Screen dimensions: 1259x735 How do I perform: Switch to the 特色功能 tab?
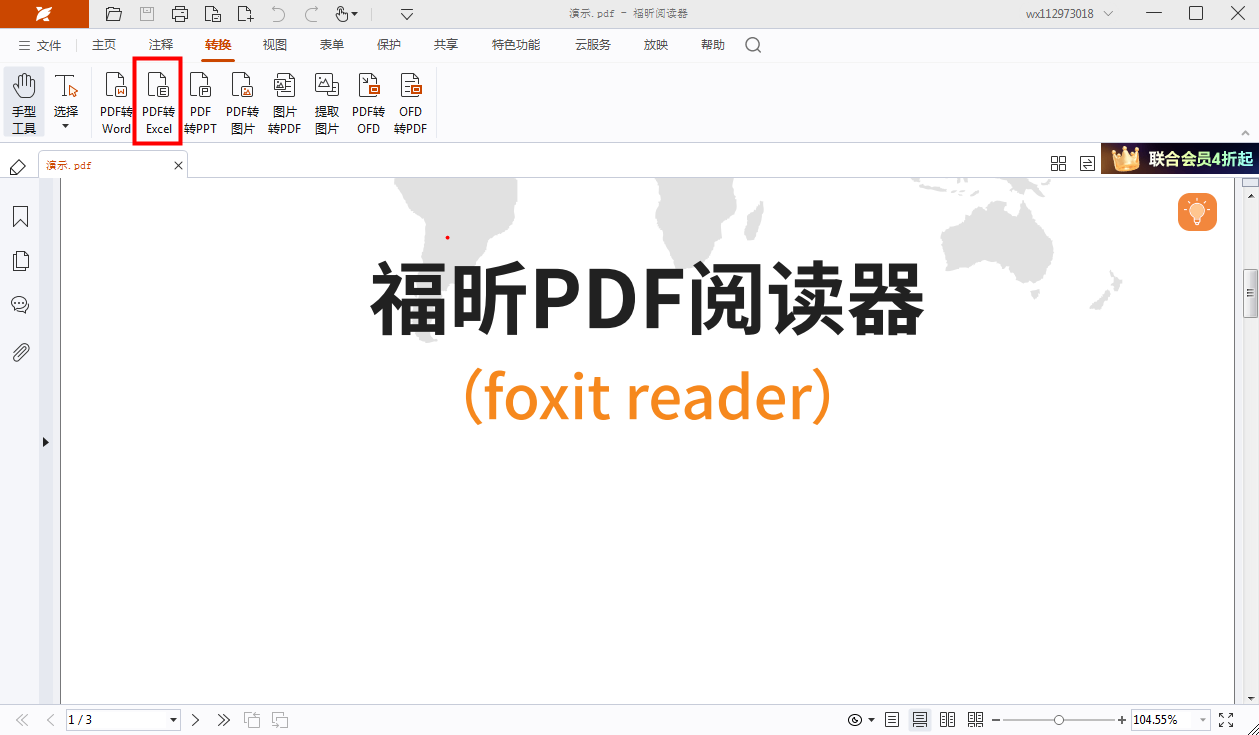516,45
